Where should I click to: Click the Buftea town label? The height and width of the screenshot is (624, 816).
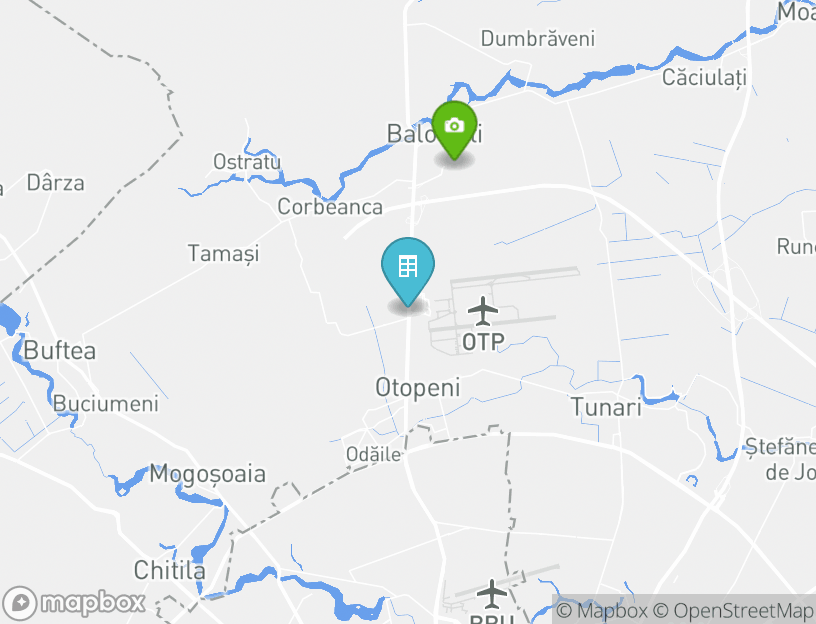(x=60, y=351)
